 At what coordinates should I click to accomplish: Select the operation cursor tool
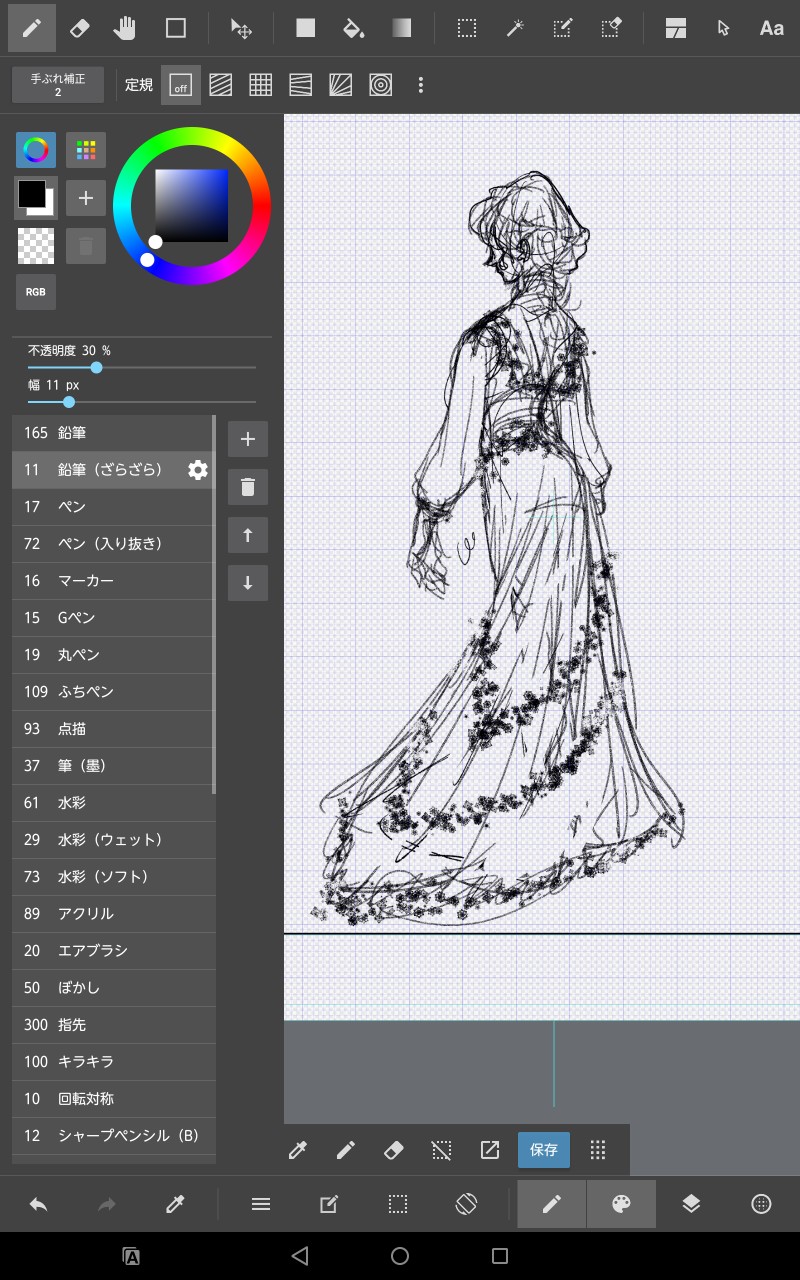[x=724, y=28]
